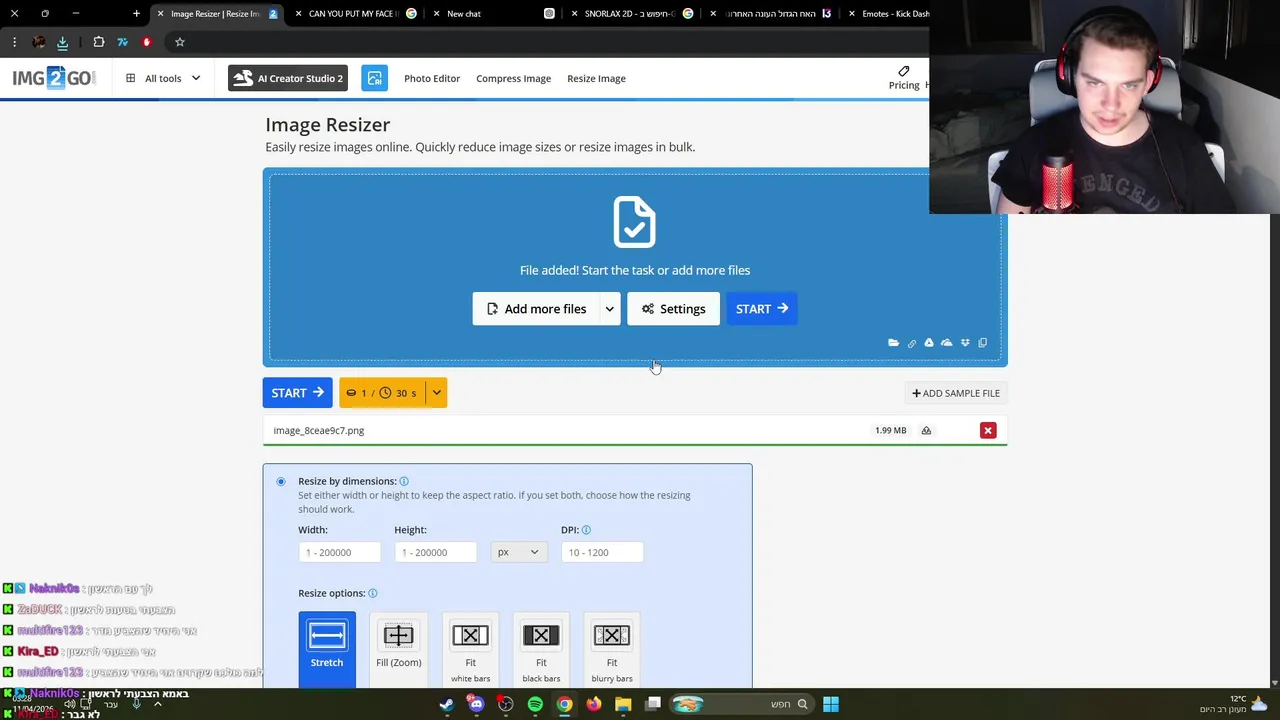
Task: Open the orange 1 / 30 s task info
Action: (x=382, y=393)
